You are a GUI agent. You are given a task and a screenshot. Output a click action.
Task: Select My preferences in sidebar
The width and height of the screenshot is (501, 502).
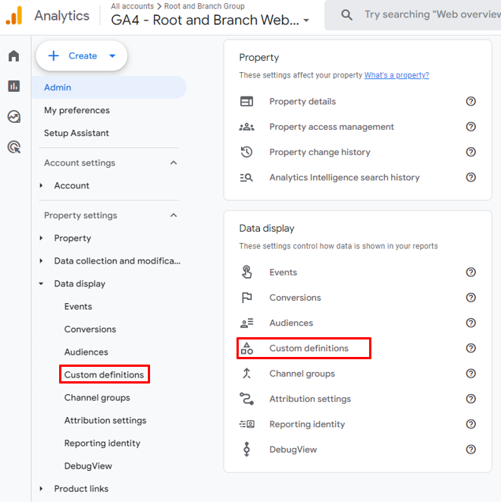(x=77, y=110)
